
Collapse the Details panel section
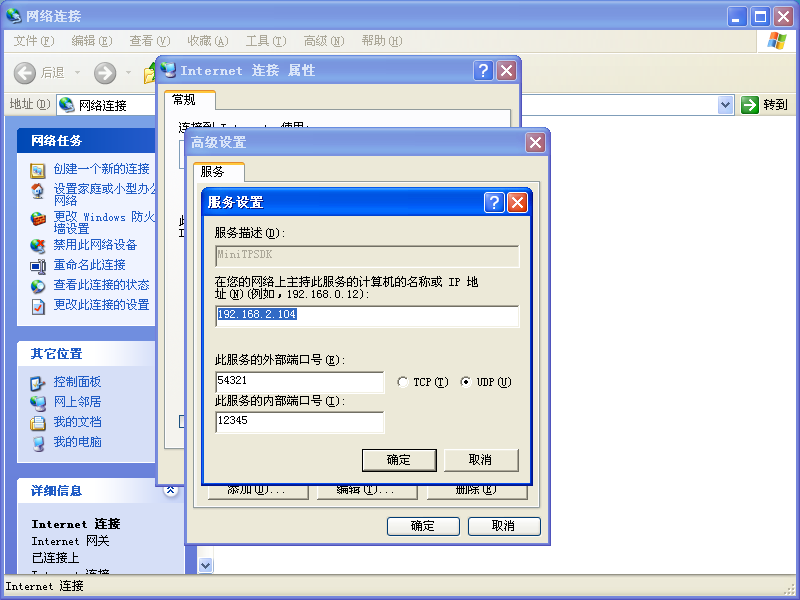coord(170,490)
